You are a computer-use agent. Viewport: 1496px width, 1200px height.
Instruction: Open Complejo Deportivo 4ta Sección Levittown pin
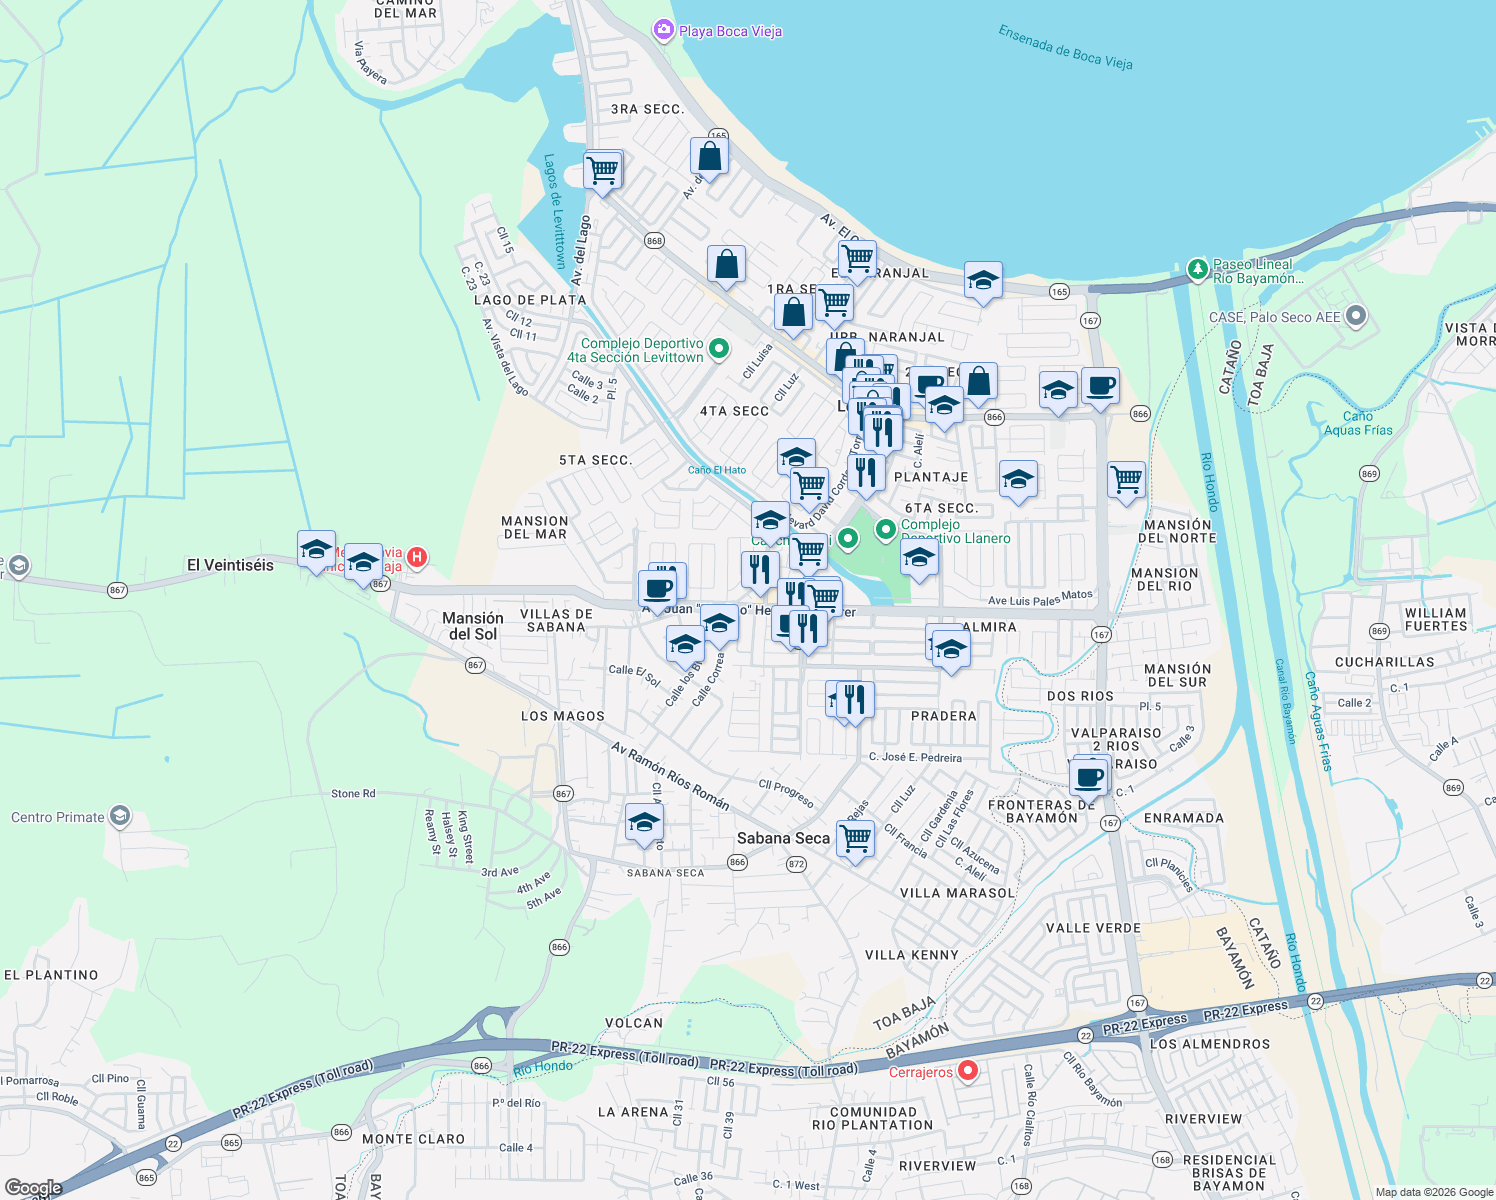(718, 349)
